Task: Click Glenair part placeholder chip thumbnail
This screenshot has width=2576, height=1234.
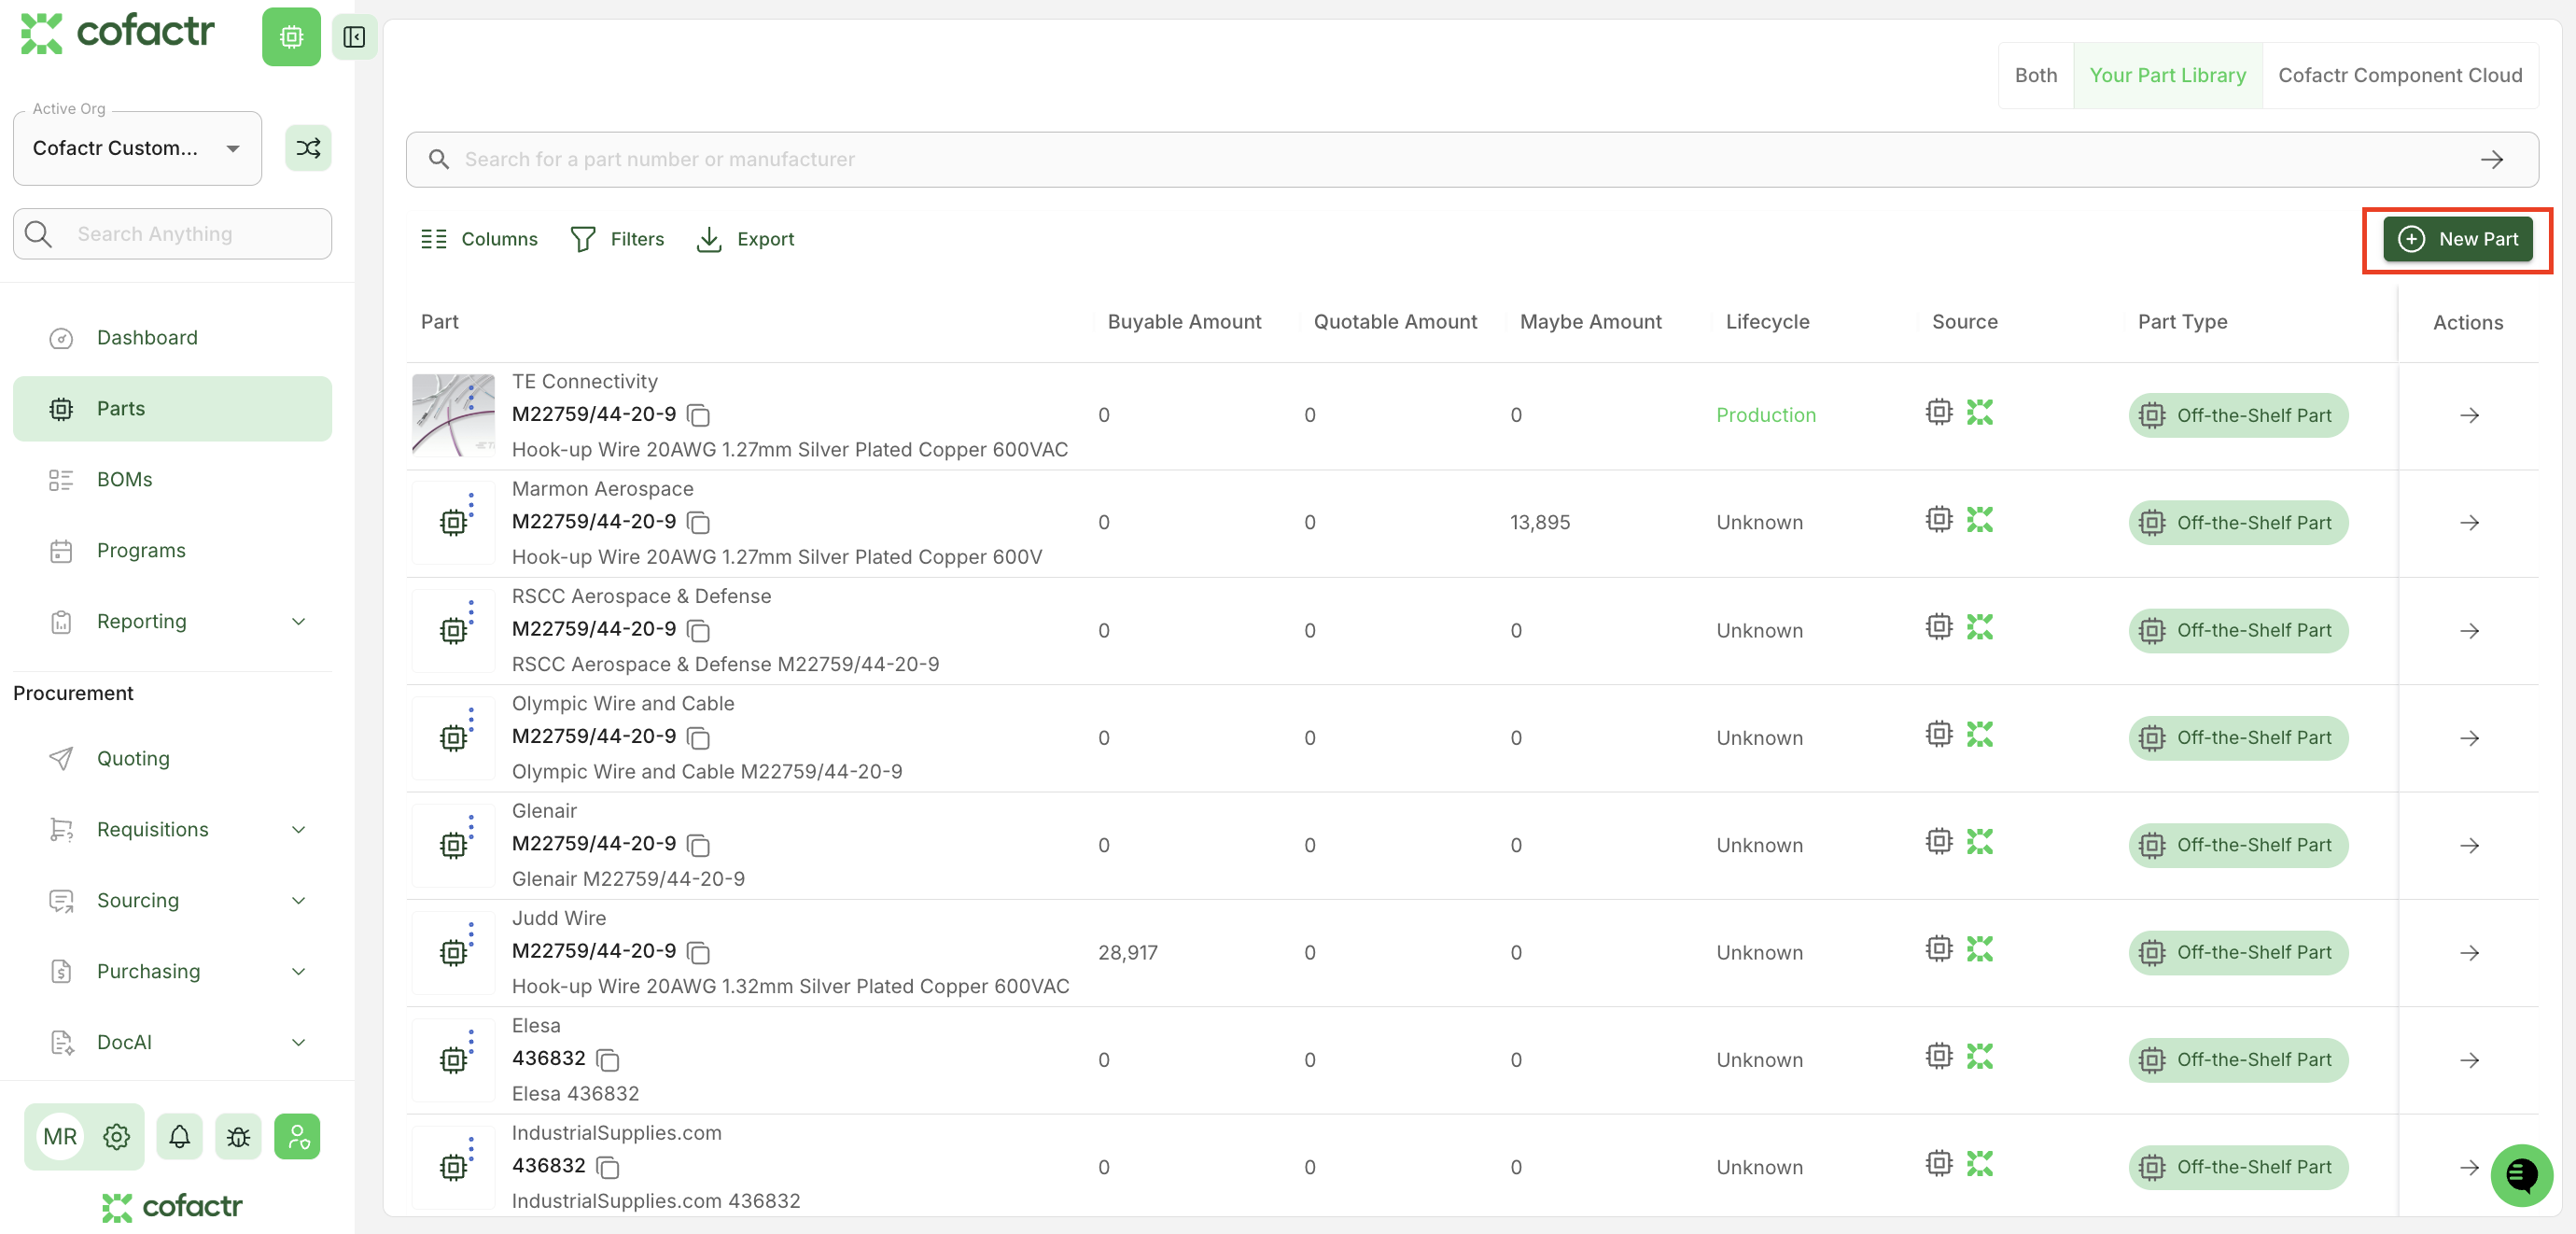Action: coord(453,845)
